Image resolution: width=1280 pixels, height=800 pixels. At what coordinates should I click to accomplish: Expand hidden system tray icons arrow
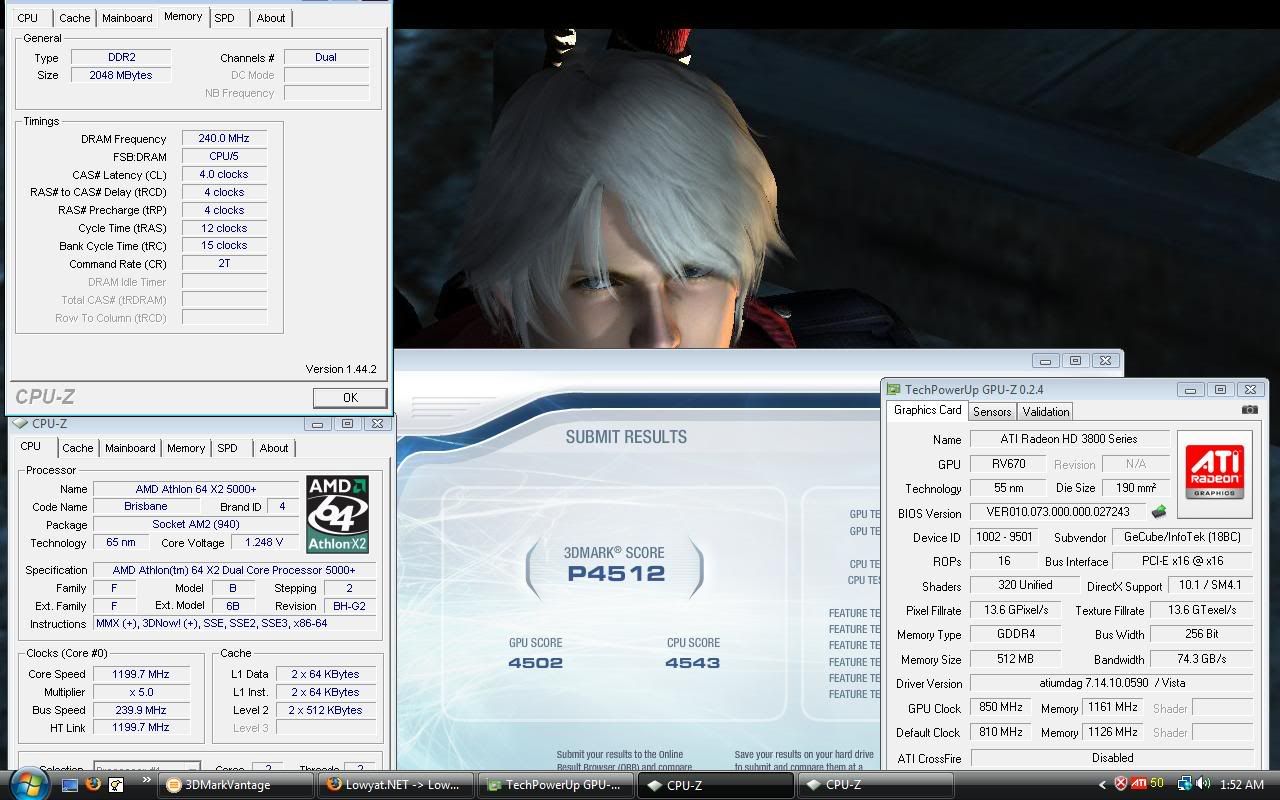coord(1103,785)
